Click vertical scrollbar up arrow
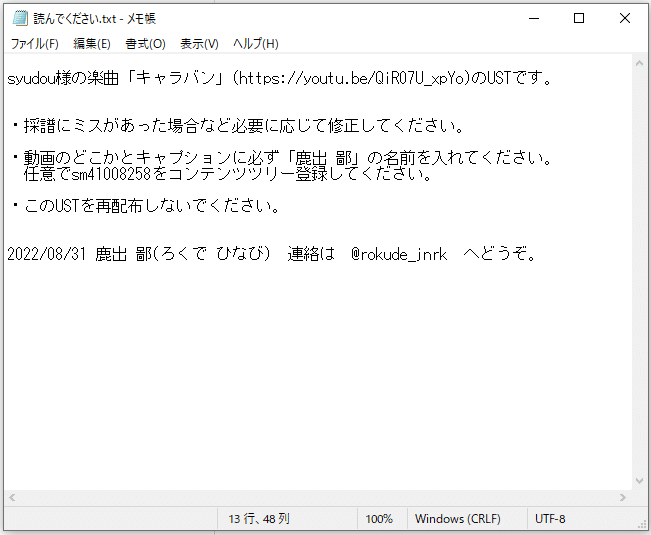 tap(639, 64)
